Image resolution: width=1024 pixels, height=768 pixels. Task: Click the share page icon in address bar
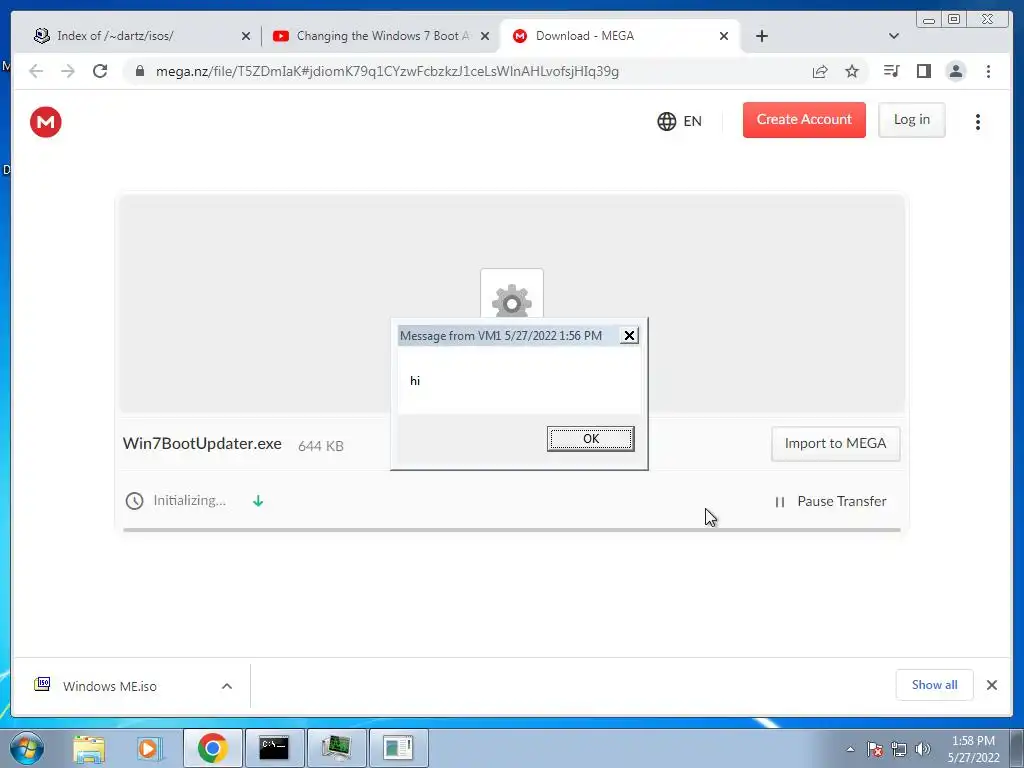coord(820,71)
